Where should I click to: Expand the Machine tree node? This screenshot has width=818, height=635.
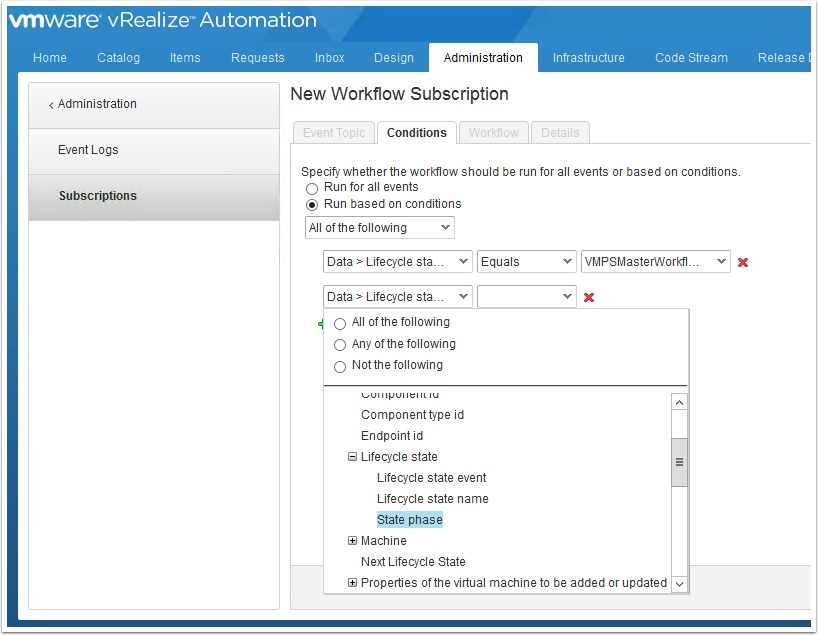click(x=353, y=541)
